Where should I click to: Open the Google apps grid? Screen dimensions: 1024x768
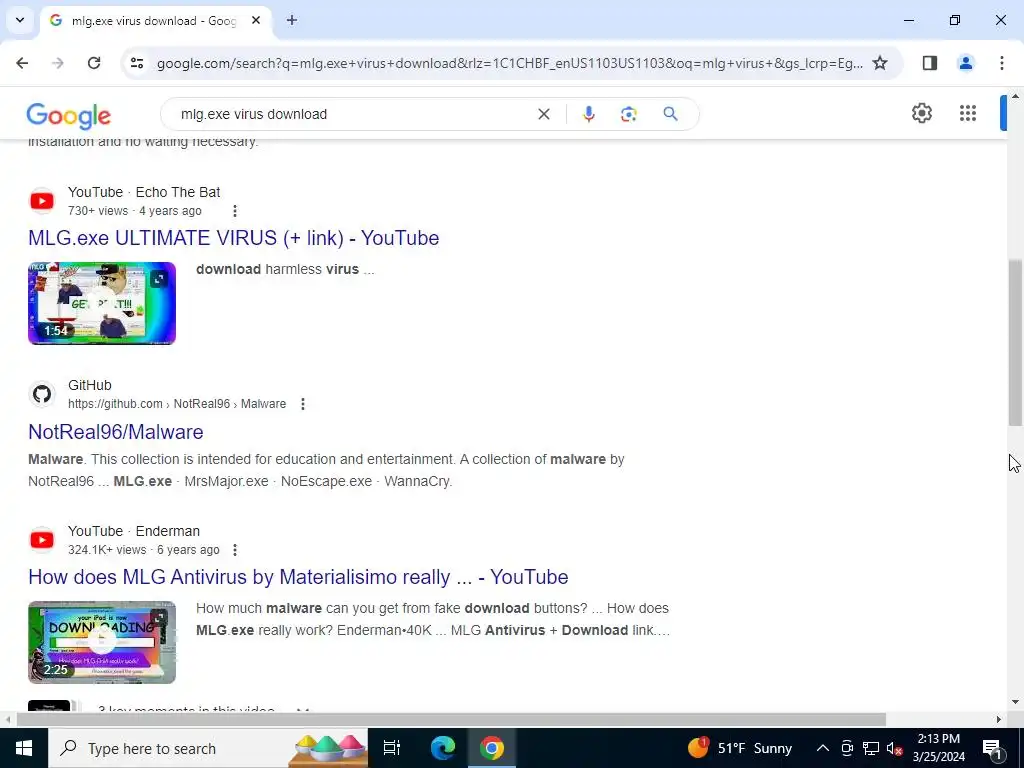968,113
